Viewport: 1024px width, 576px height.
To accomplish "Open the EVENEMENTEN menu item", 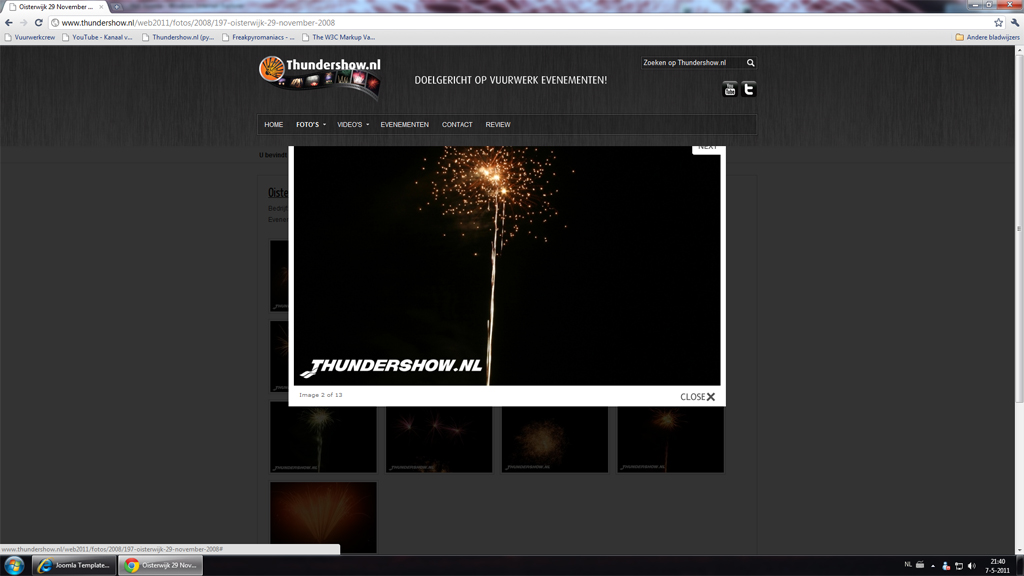I will [405, 125].
